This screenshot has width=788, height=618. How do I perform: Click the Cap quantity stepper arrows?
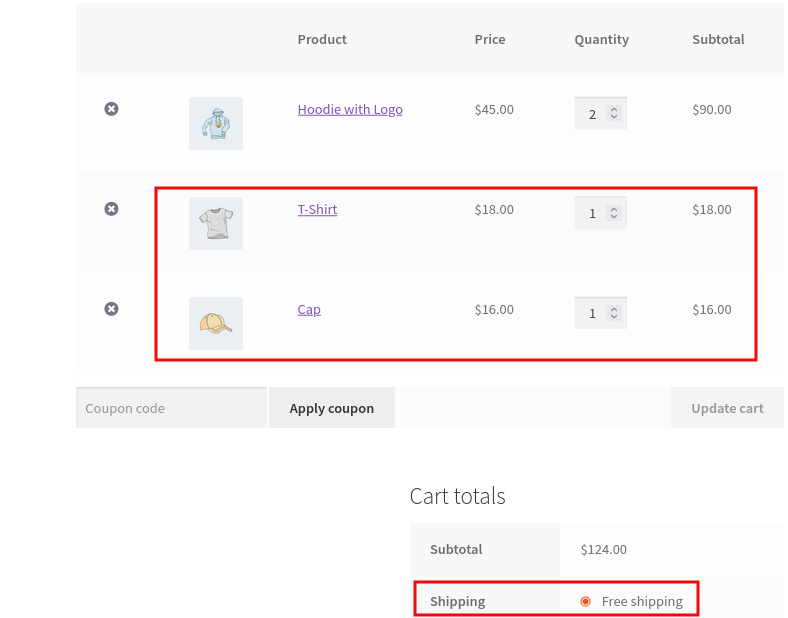tap(614, 313)
